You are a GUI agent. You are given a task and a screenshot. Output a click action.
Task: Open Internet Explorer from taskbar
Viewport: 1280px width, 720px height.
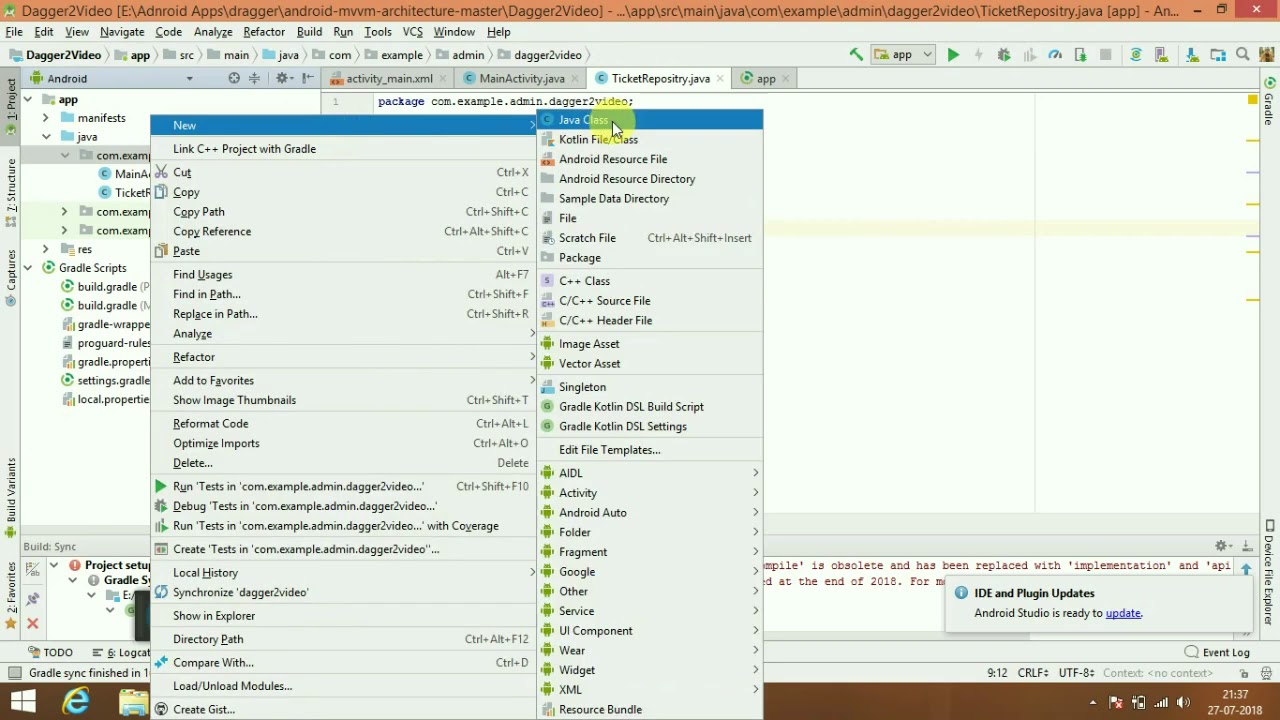pyautogui.click(x=77, y=702)
